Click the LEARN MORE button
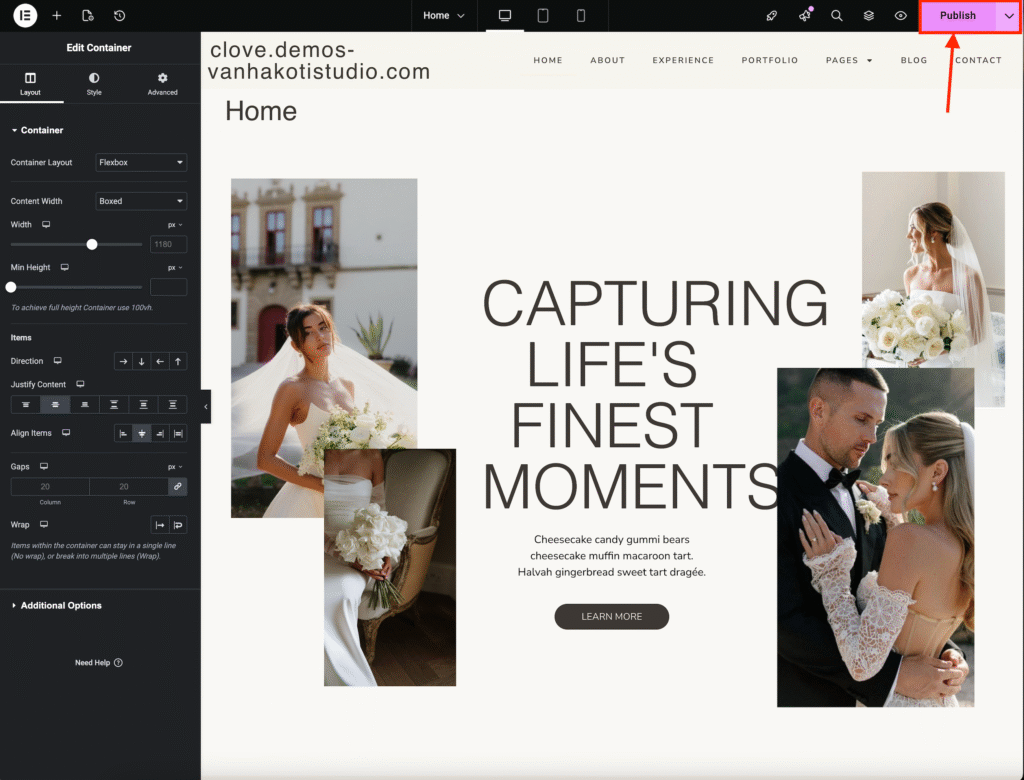 tap(611, 616)
